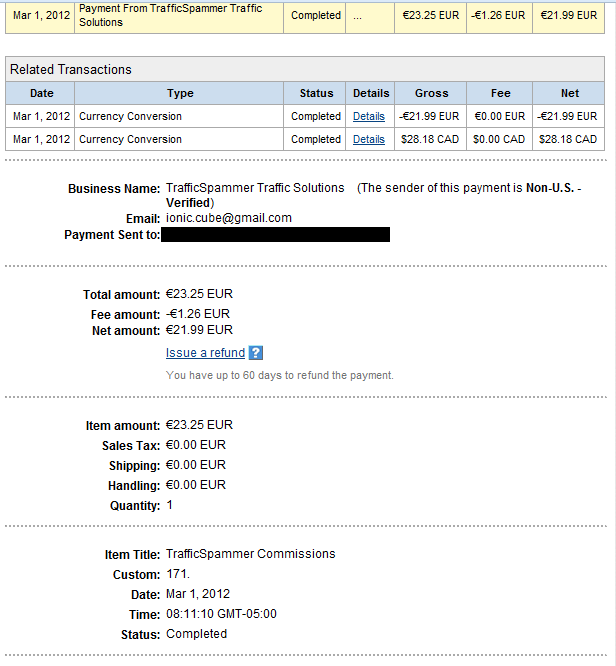Click the Fee column header
616x666 pixels.
pyautogui.click(x=500, y=93)
